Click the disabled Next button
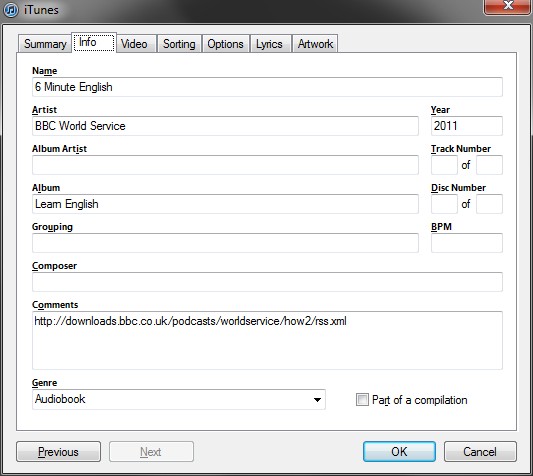The image size is (533, 476). click(x=151, y=452)
